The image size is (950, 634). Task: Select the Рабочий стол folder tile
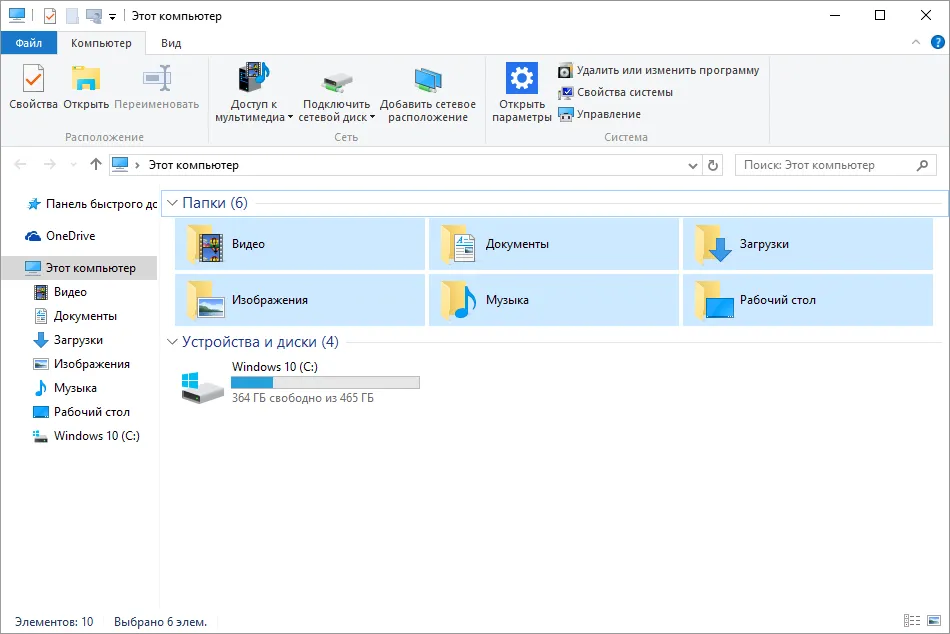[808, 300]
